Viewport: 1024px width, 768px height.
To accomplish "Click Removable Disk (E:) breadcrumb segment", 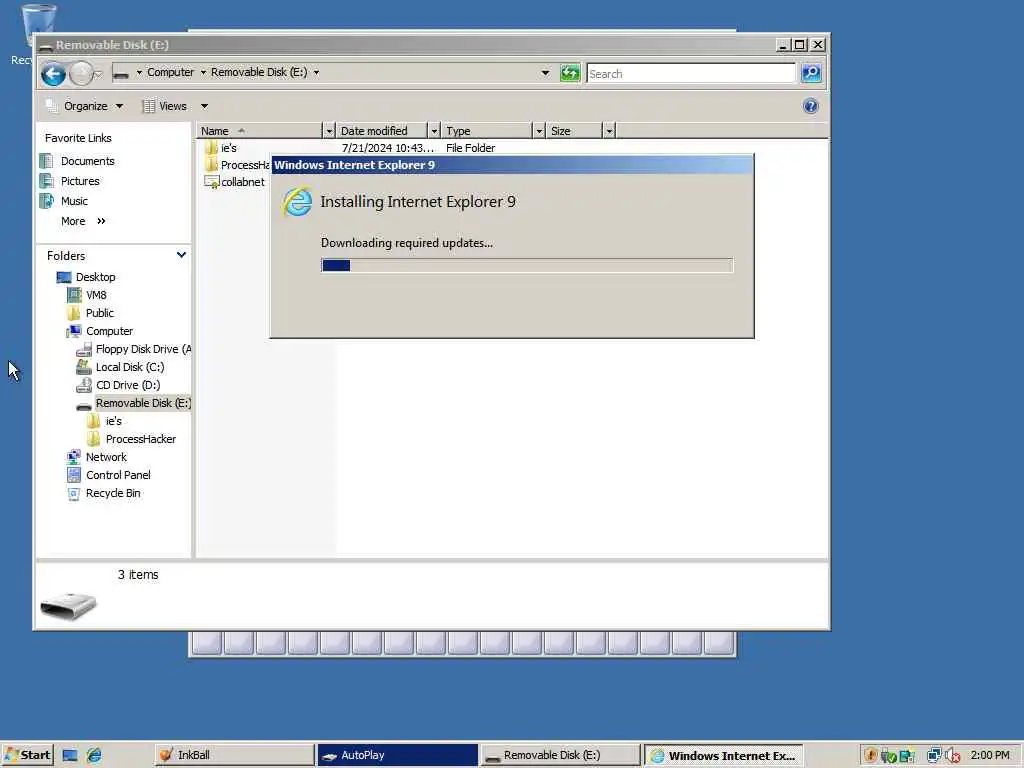I will (259, 72).
